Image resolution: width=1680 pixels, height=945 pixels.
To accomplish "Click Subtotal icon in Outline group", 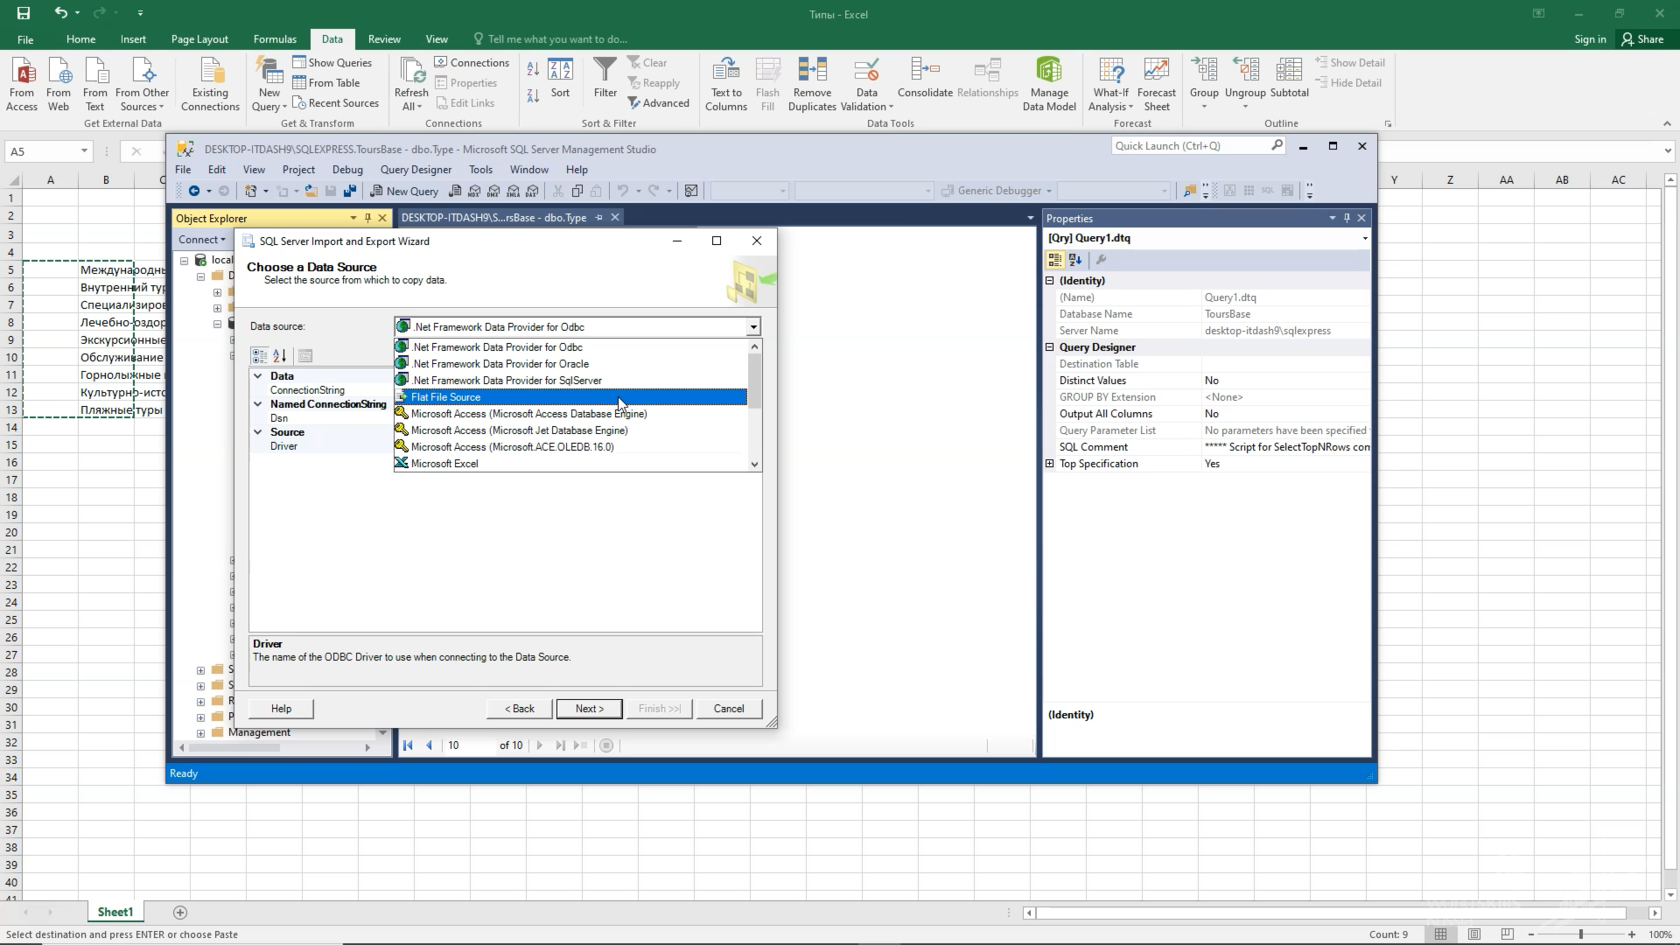I will pos(1289,78).
